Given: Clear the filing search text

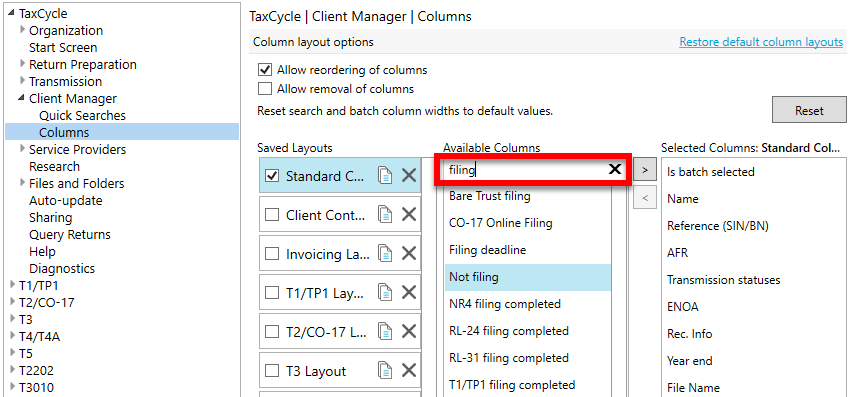Looking at the screenshot, I should [x=614, y=169].
